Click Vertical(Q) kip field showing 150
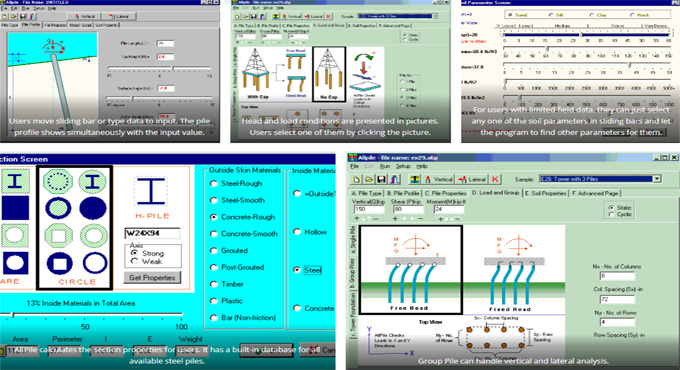The width and height of the screenshot is (680, 370). coord(369,209)
